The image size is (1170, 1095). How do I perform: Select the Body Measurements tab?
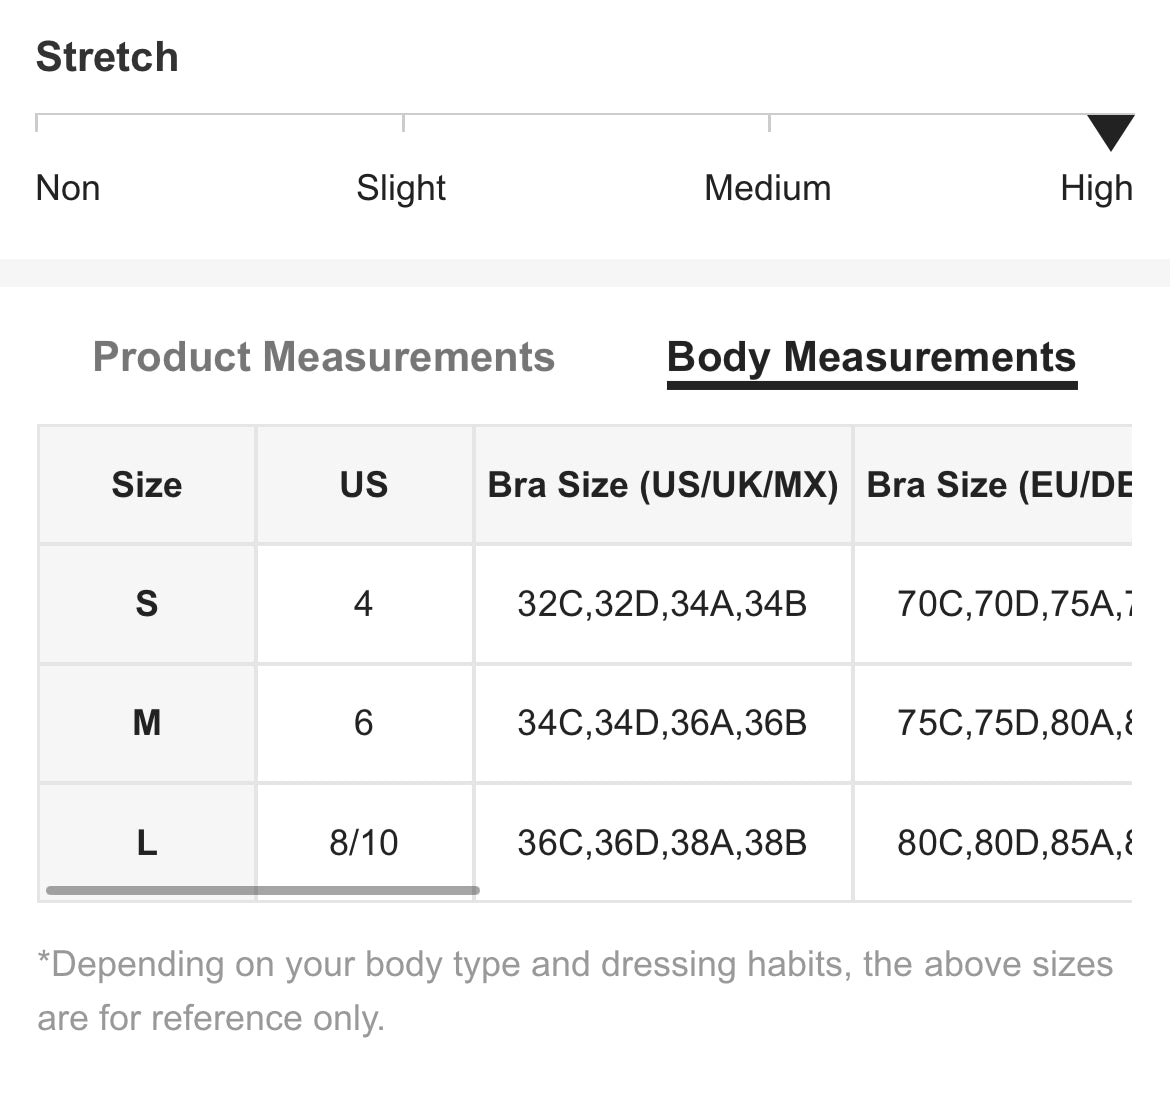(x=871, y=357)
